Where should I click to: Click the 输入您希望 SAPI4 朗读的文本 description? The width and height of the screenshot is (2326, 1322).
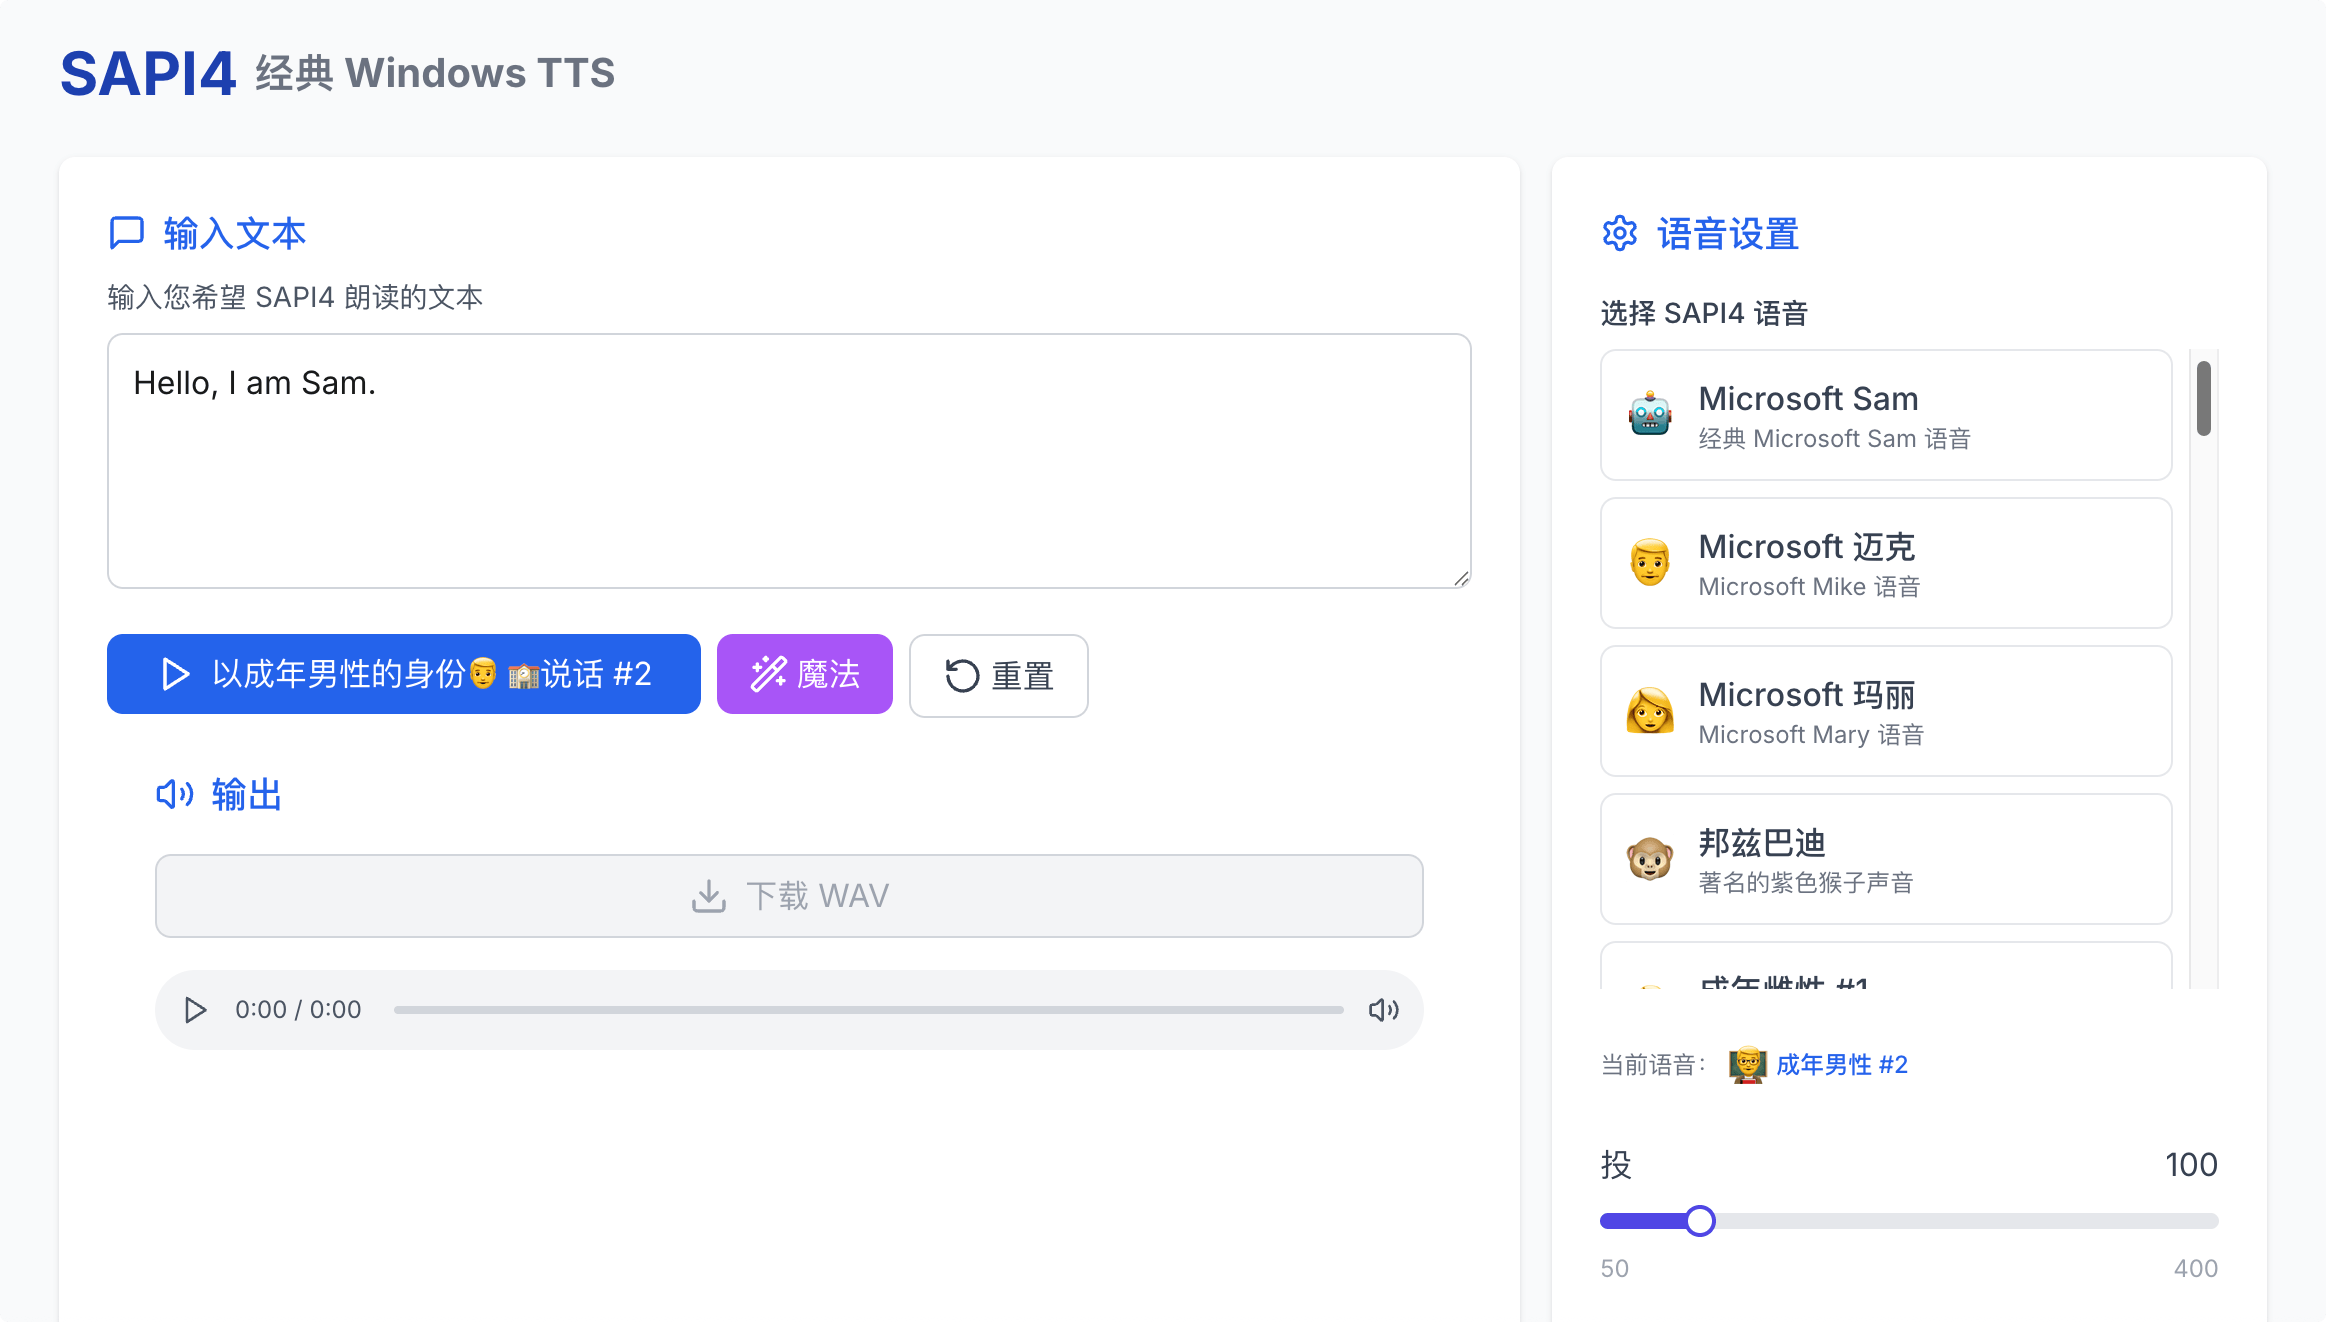[x=295, y=297]
